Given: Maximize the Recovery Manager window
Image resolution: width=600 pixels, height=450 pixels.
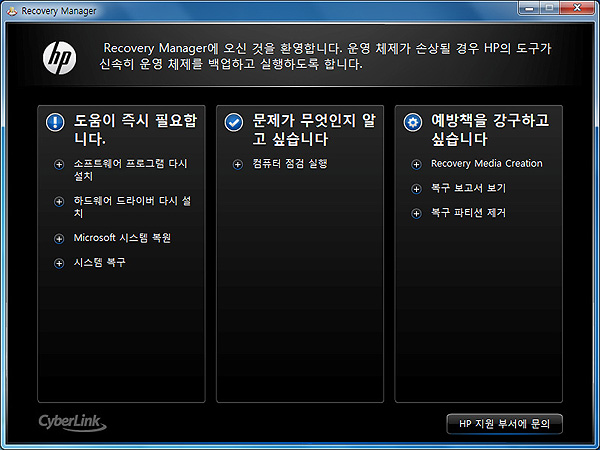Looking at the screenshot, I should 549,8.
